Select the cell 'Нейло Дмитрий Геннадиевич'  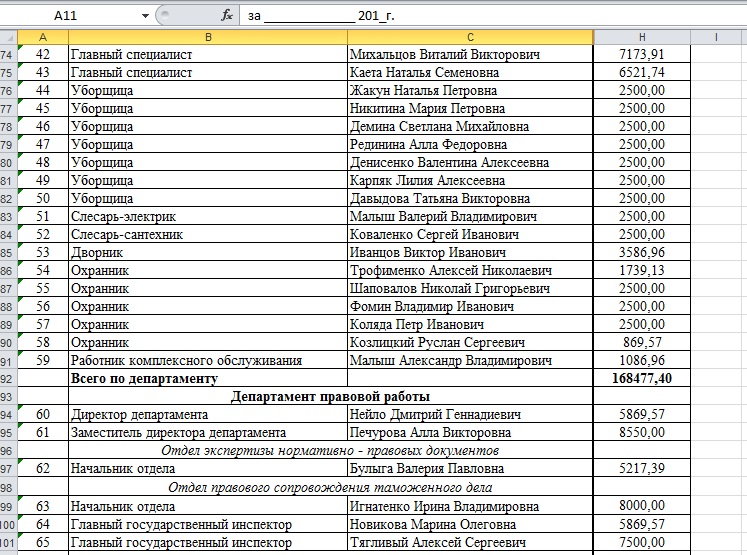[469, 415]
